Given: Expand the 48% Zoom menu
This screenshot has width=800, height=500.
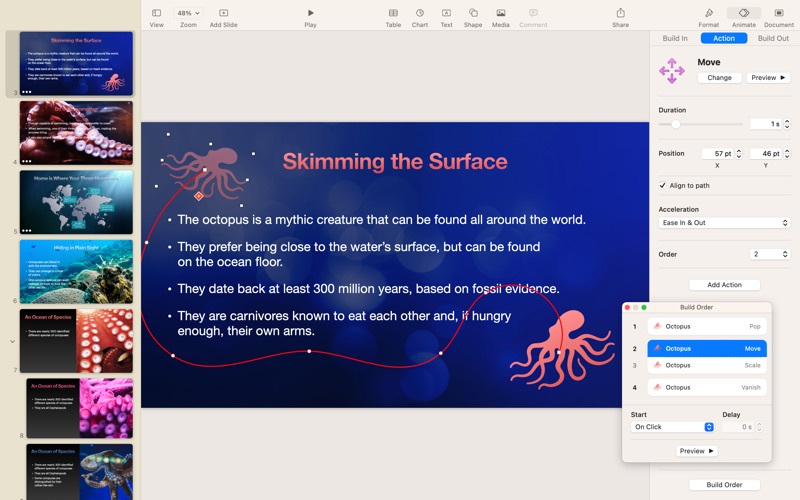Looking at the screenshot, I should (188, 13).
